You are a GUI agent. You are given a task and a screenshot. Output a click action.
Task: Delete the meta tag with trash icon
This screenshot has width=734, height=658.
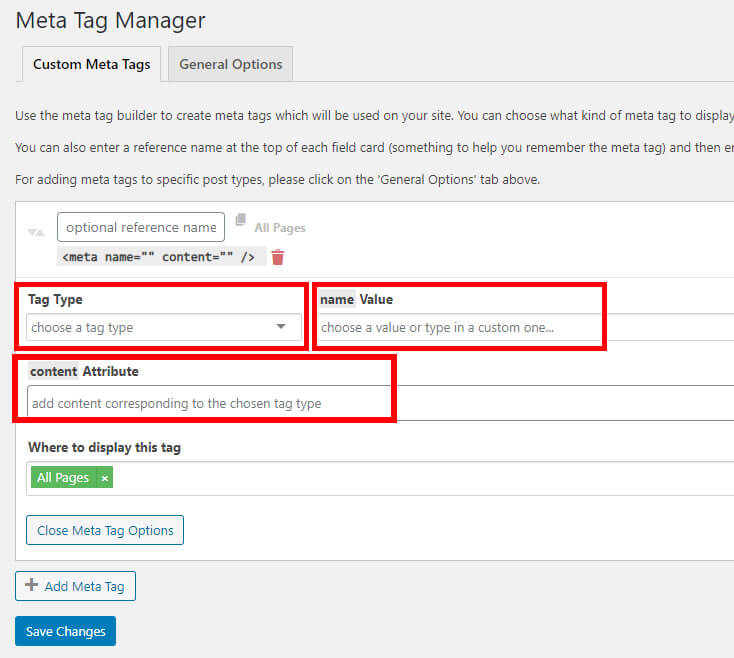pos(278,257)
